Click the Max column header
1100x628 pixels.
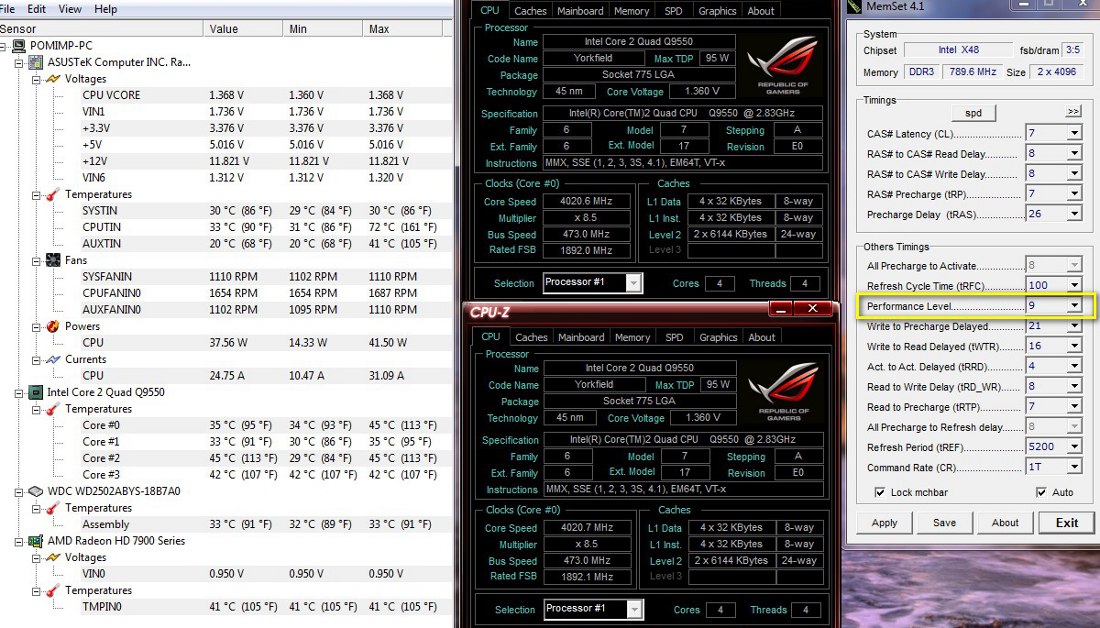pyautogui.click(x=379, y=29)
